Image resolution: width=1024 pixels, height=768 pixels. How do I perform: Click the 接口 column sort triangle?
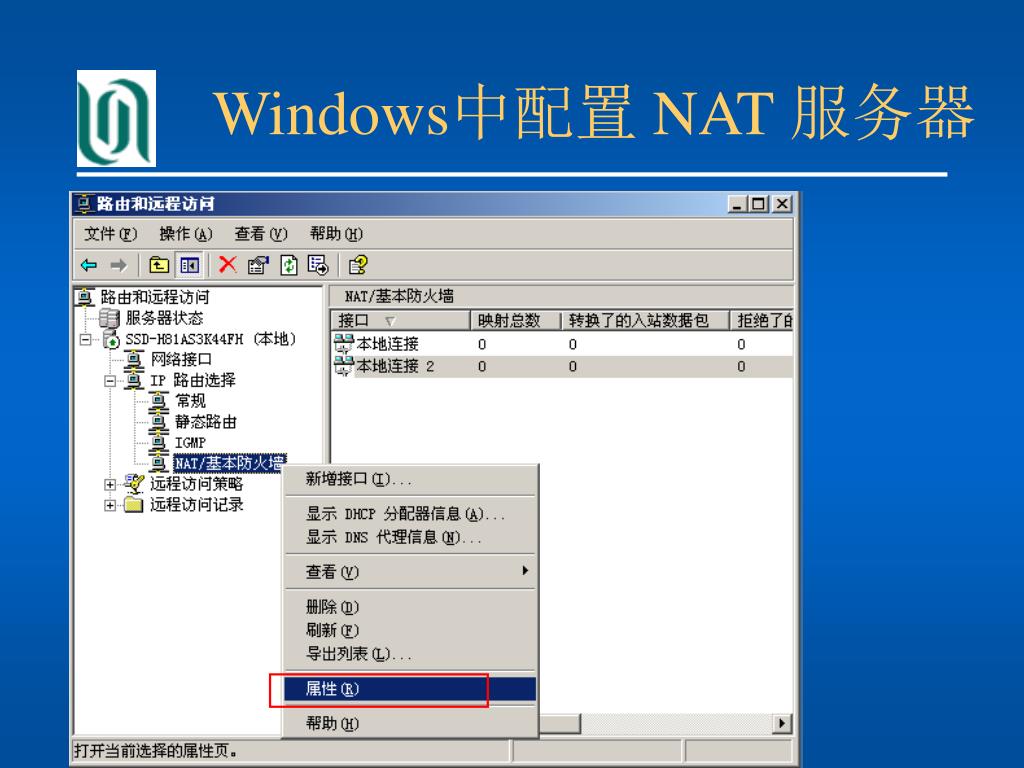[x=390, y=321]
